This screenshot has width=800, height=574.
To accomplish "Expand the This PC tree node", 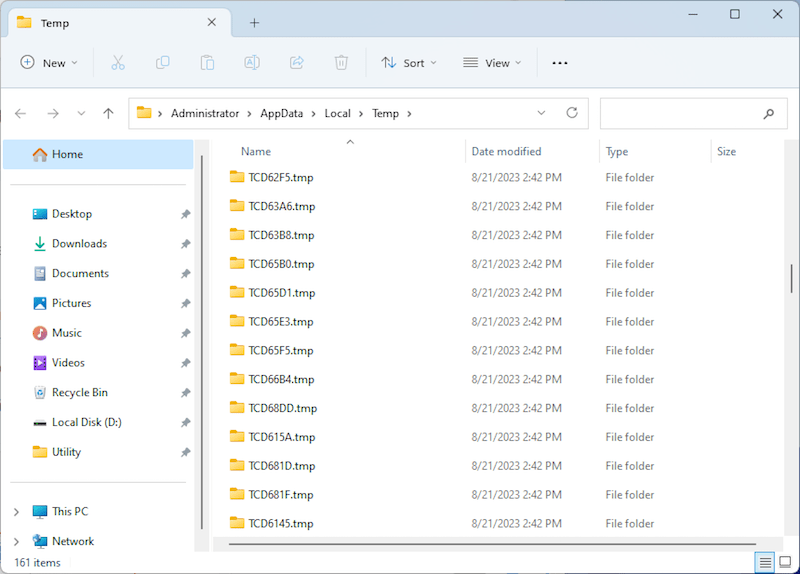I will click(16, 512).
